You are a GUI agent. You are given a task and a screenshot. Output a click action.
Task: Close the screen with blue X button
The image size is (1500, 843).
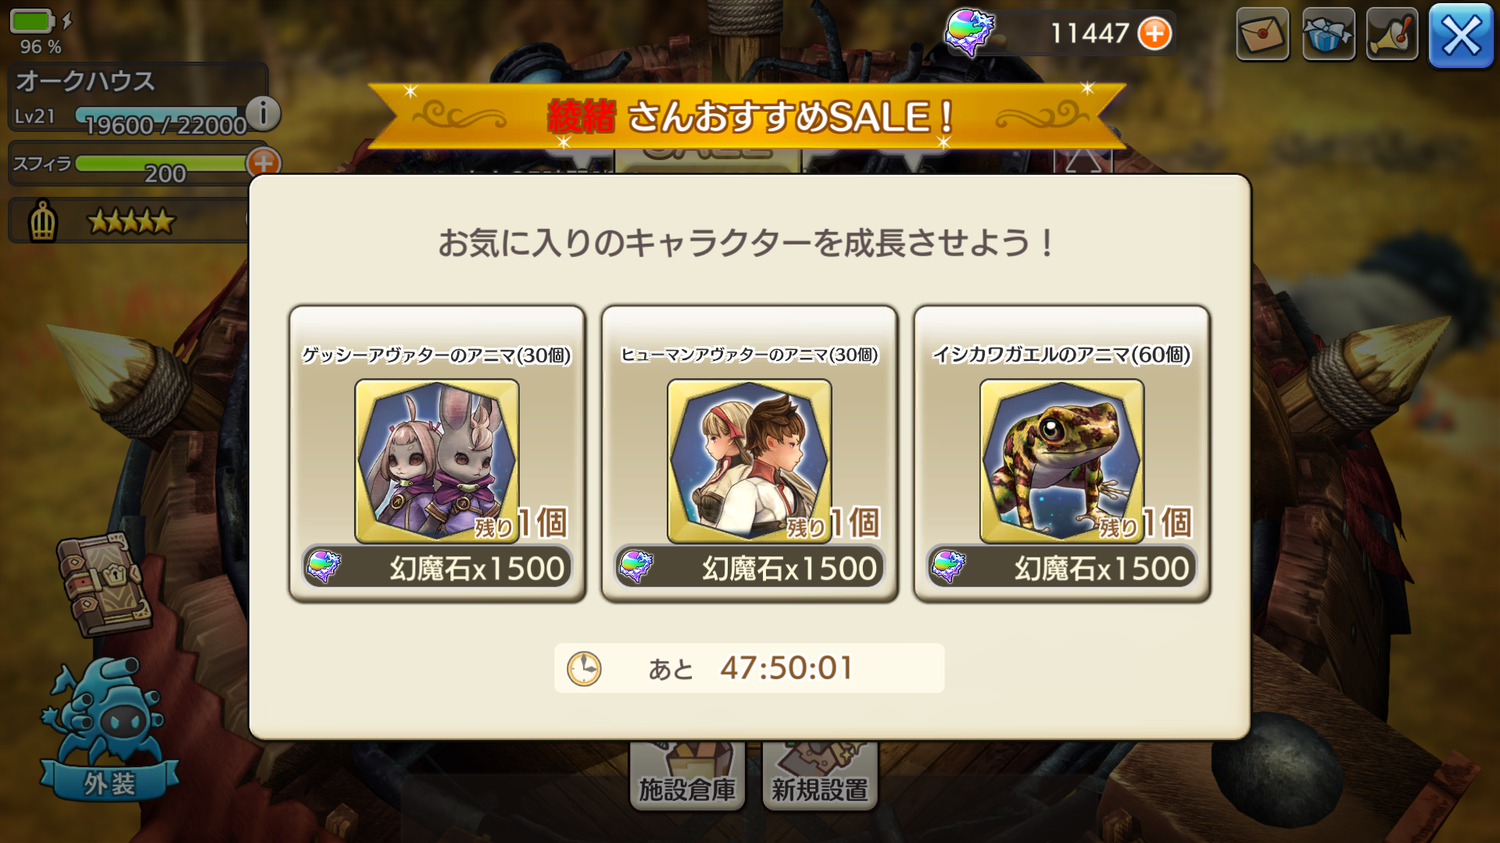pyautogui.click(x=1461, y=36)
